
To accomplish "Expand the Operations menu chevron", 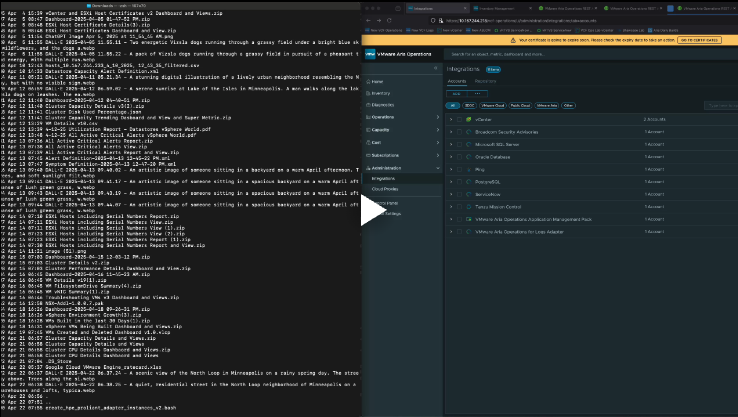I will (438, 117).
